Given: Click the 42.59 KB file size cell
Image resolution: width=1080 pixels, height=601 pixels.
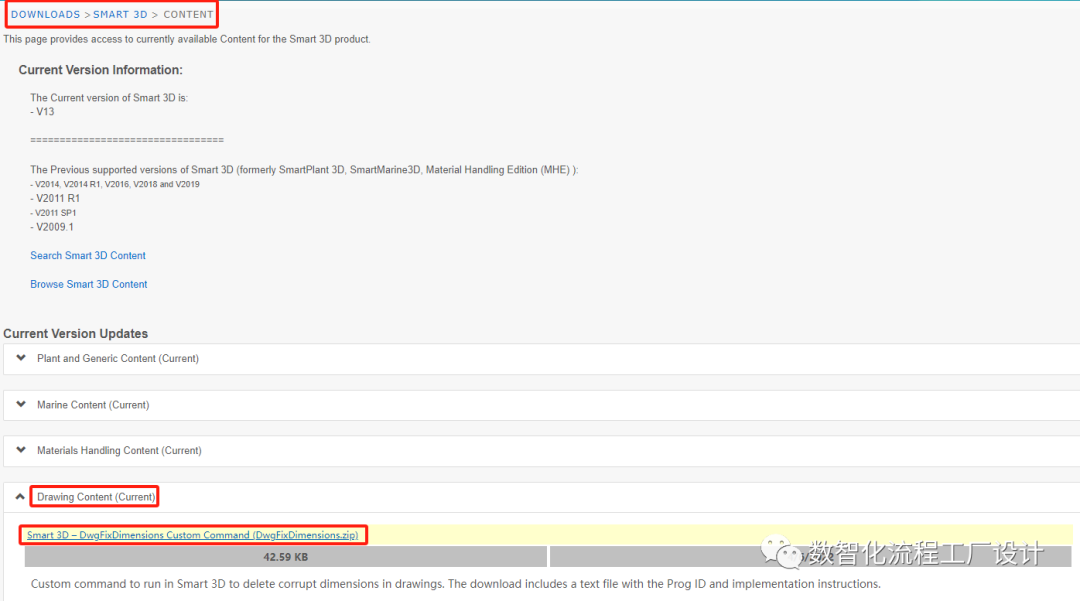Looking at the screenshot, I should (285, 557).
